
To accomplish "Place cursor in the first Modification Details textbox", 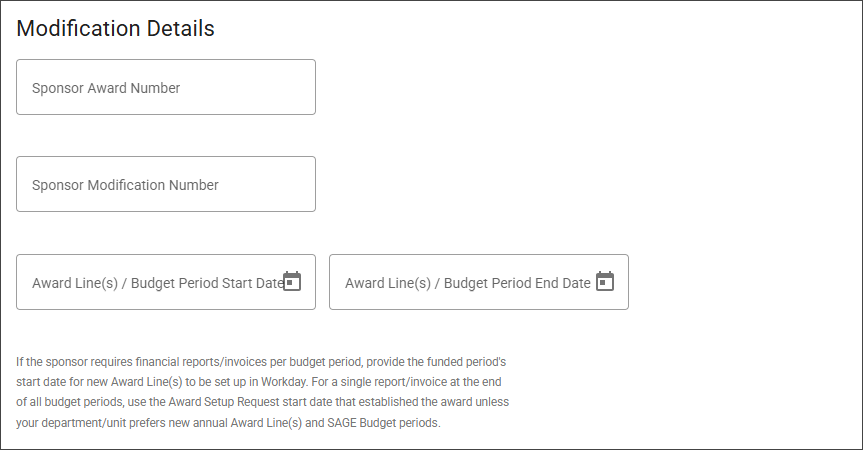I will [x=166, y=87].
